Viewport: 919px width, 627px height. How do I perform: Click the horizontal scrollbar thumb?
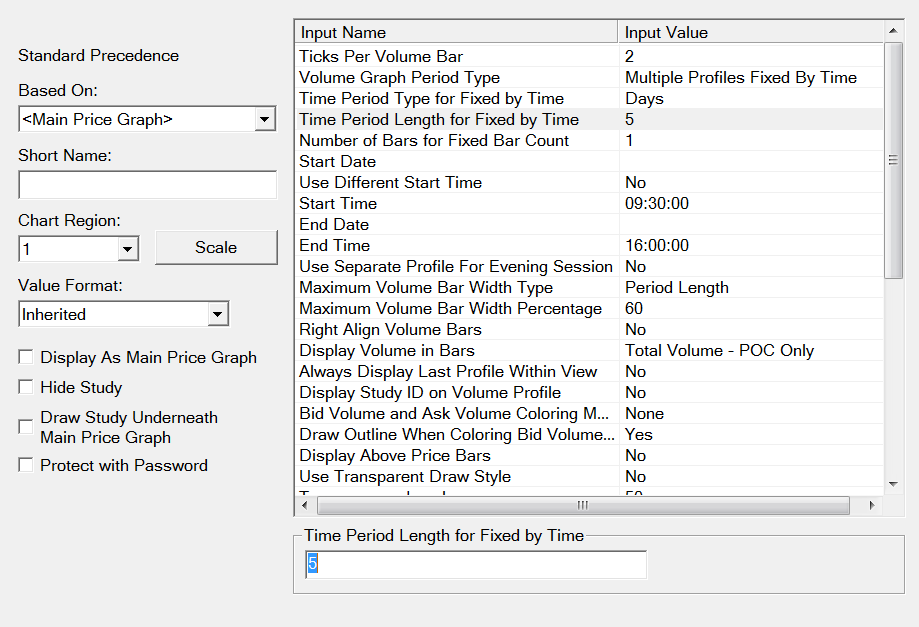(582, 506)
